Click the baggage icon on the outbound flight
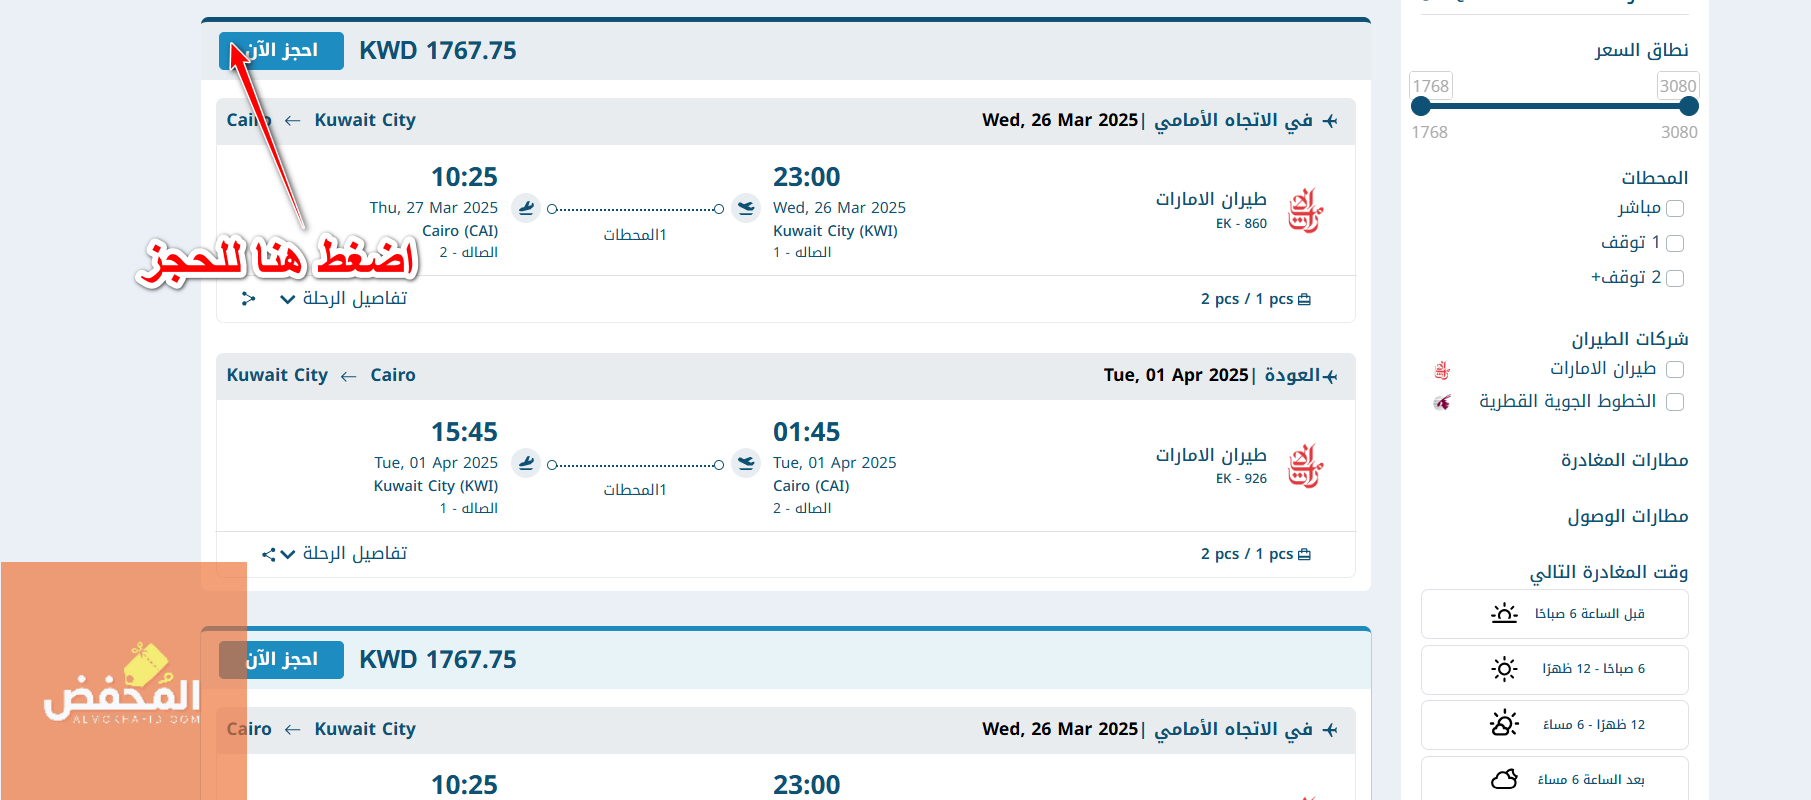Screen dimensions: 1811x800 (x=1304, y=299)
